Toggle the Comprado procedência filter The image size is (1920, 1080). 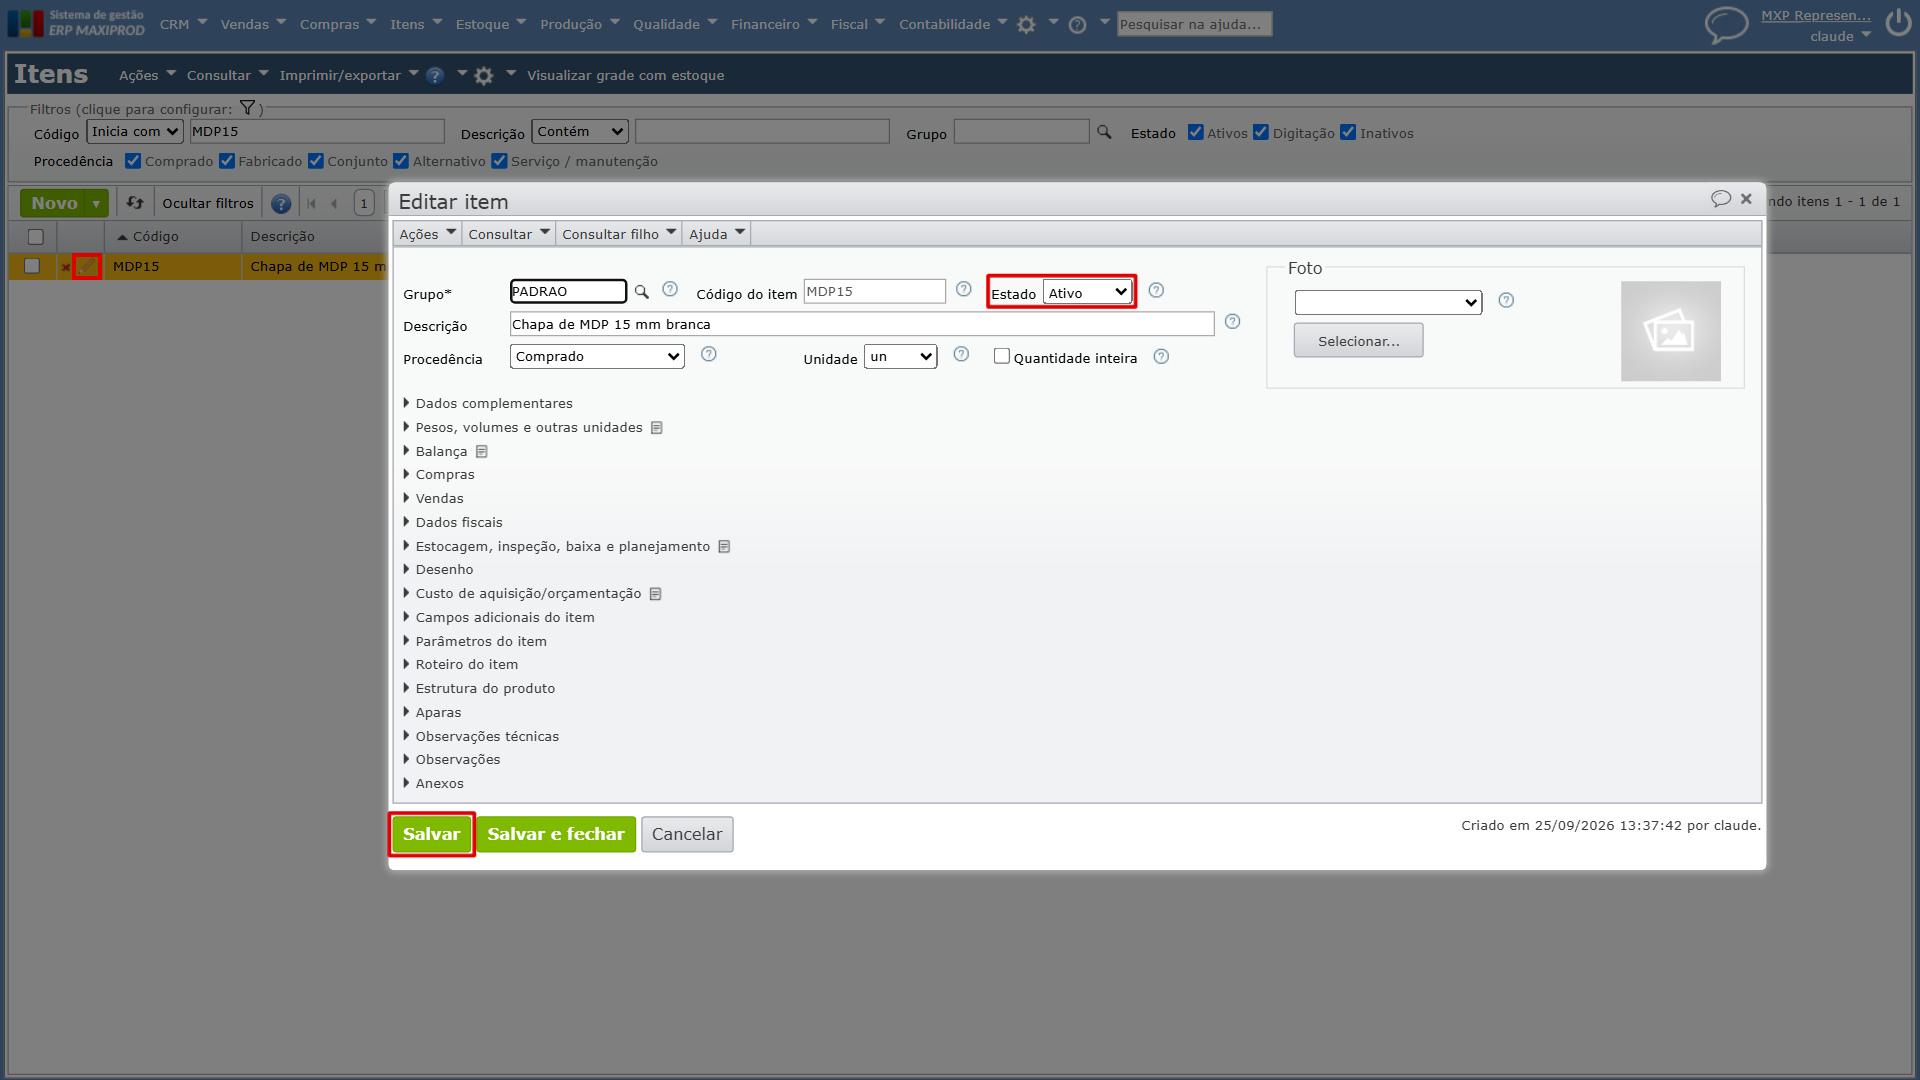[x=133, y=160]
